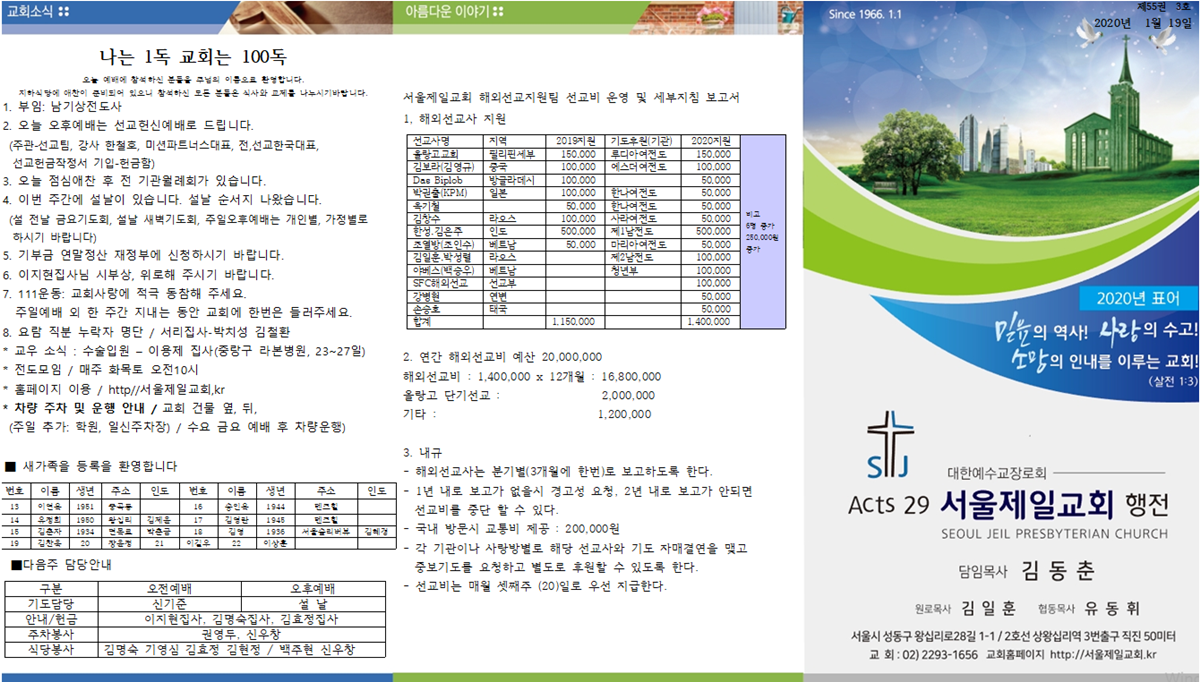
Task: Select the report title '서울제일교회 해외선교지원팀 선교비 운영 및 세부지침 보고서'
Action: [x=570, y=98]
